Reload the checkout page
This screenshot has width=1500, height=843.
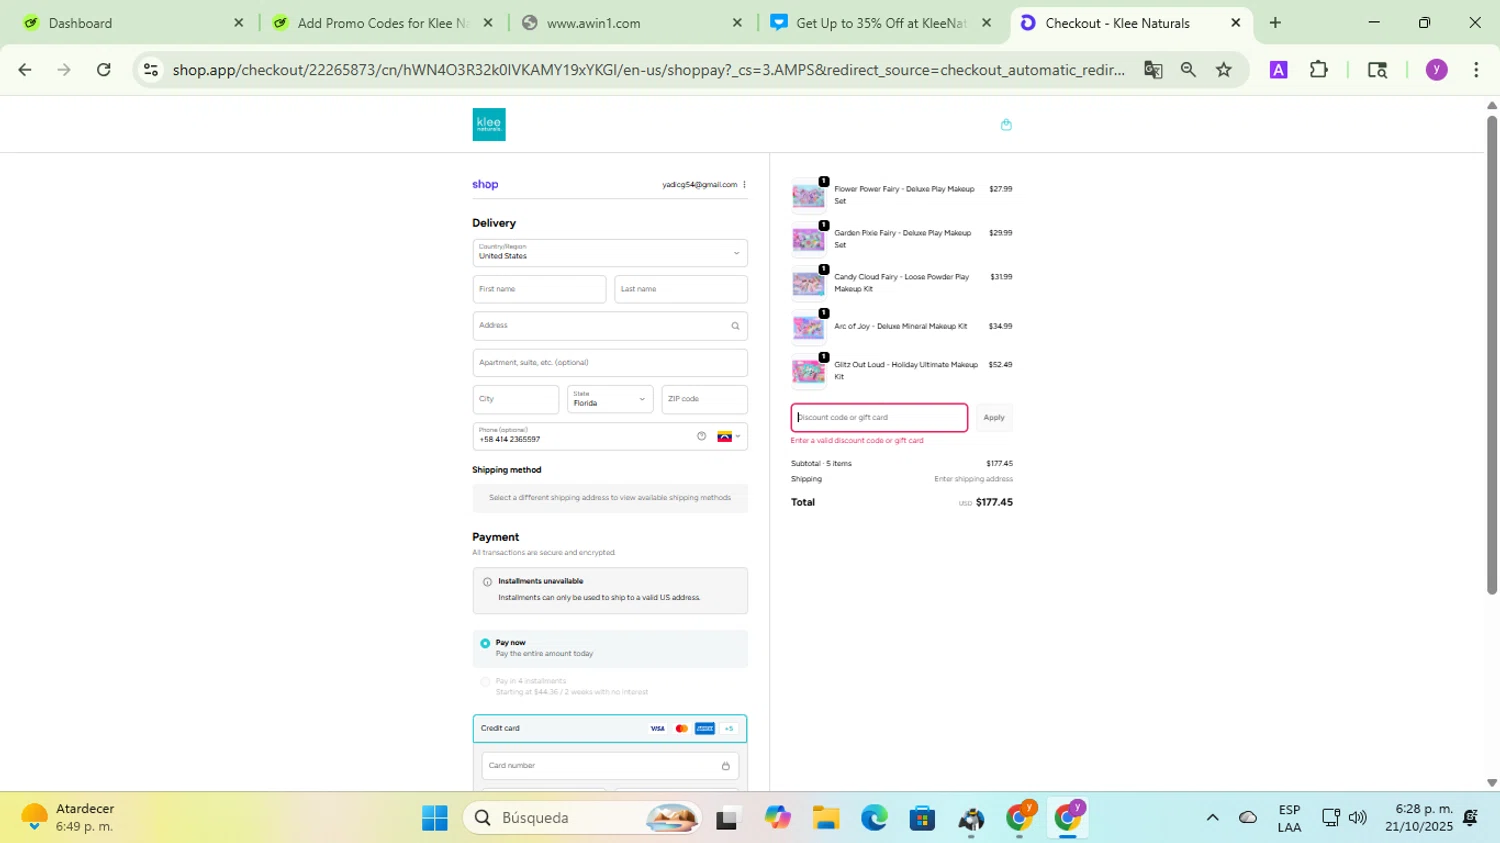pyautogui.click(x=104, y=70)
